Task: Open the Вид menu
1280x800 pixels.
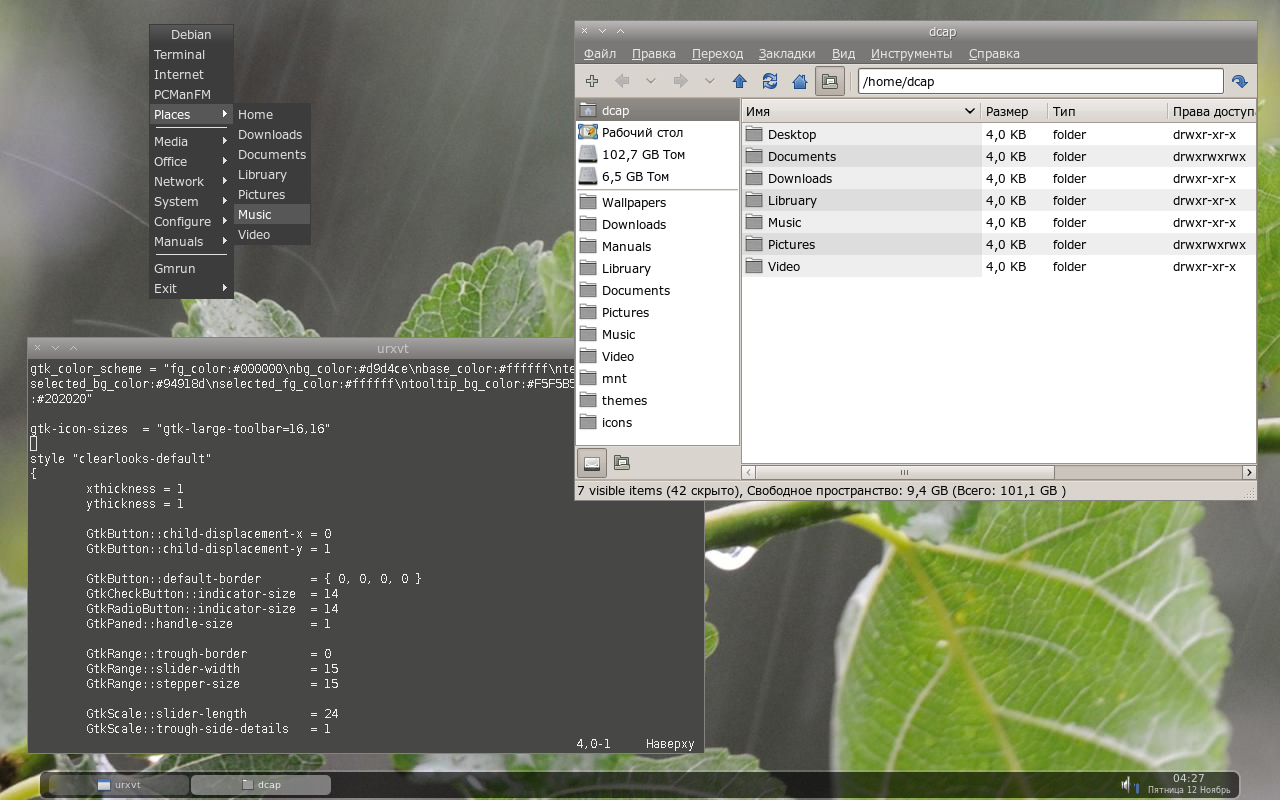Action: [843, 53]
